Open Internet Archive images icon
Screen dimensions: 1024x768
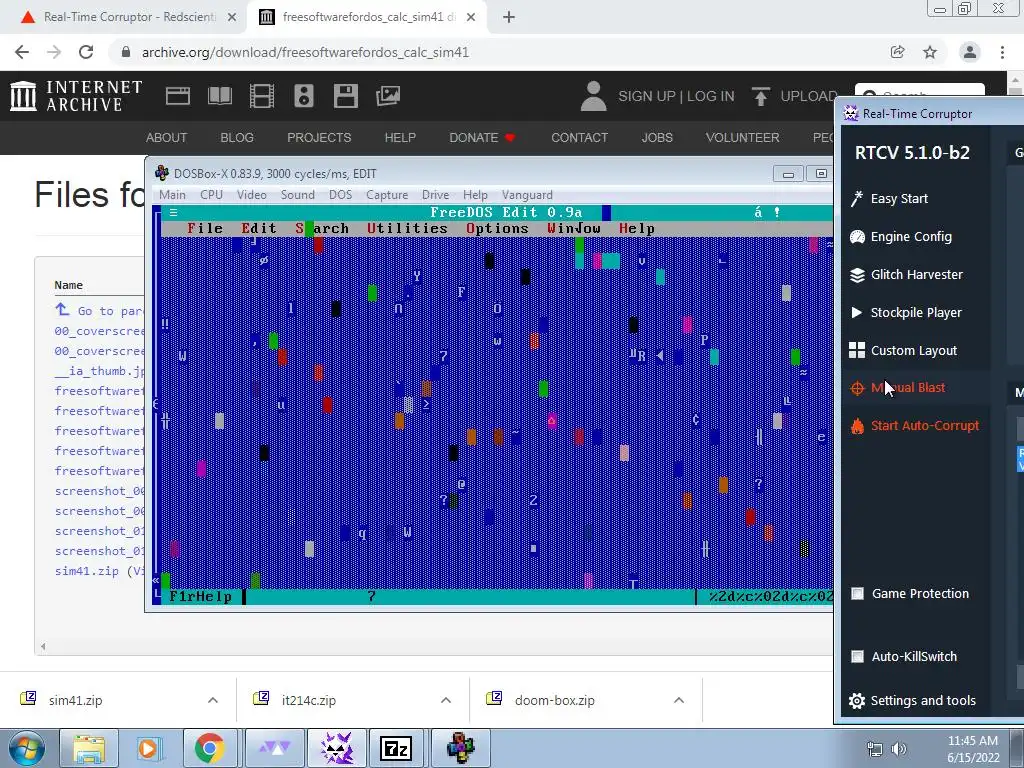(388, 96)
